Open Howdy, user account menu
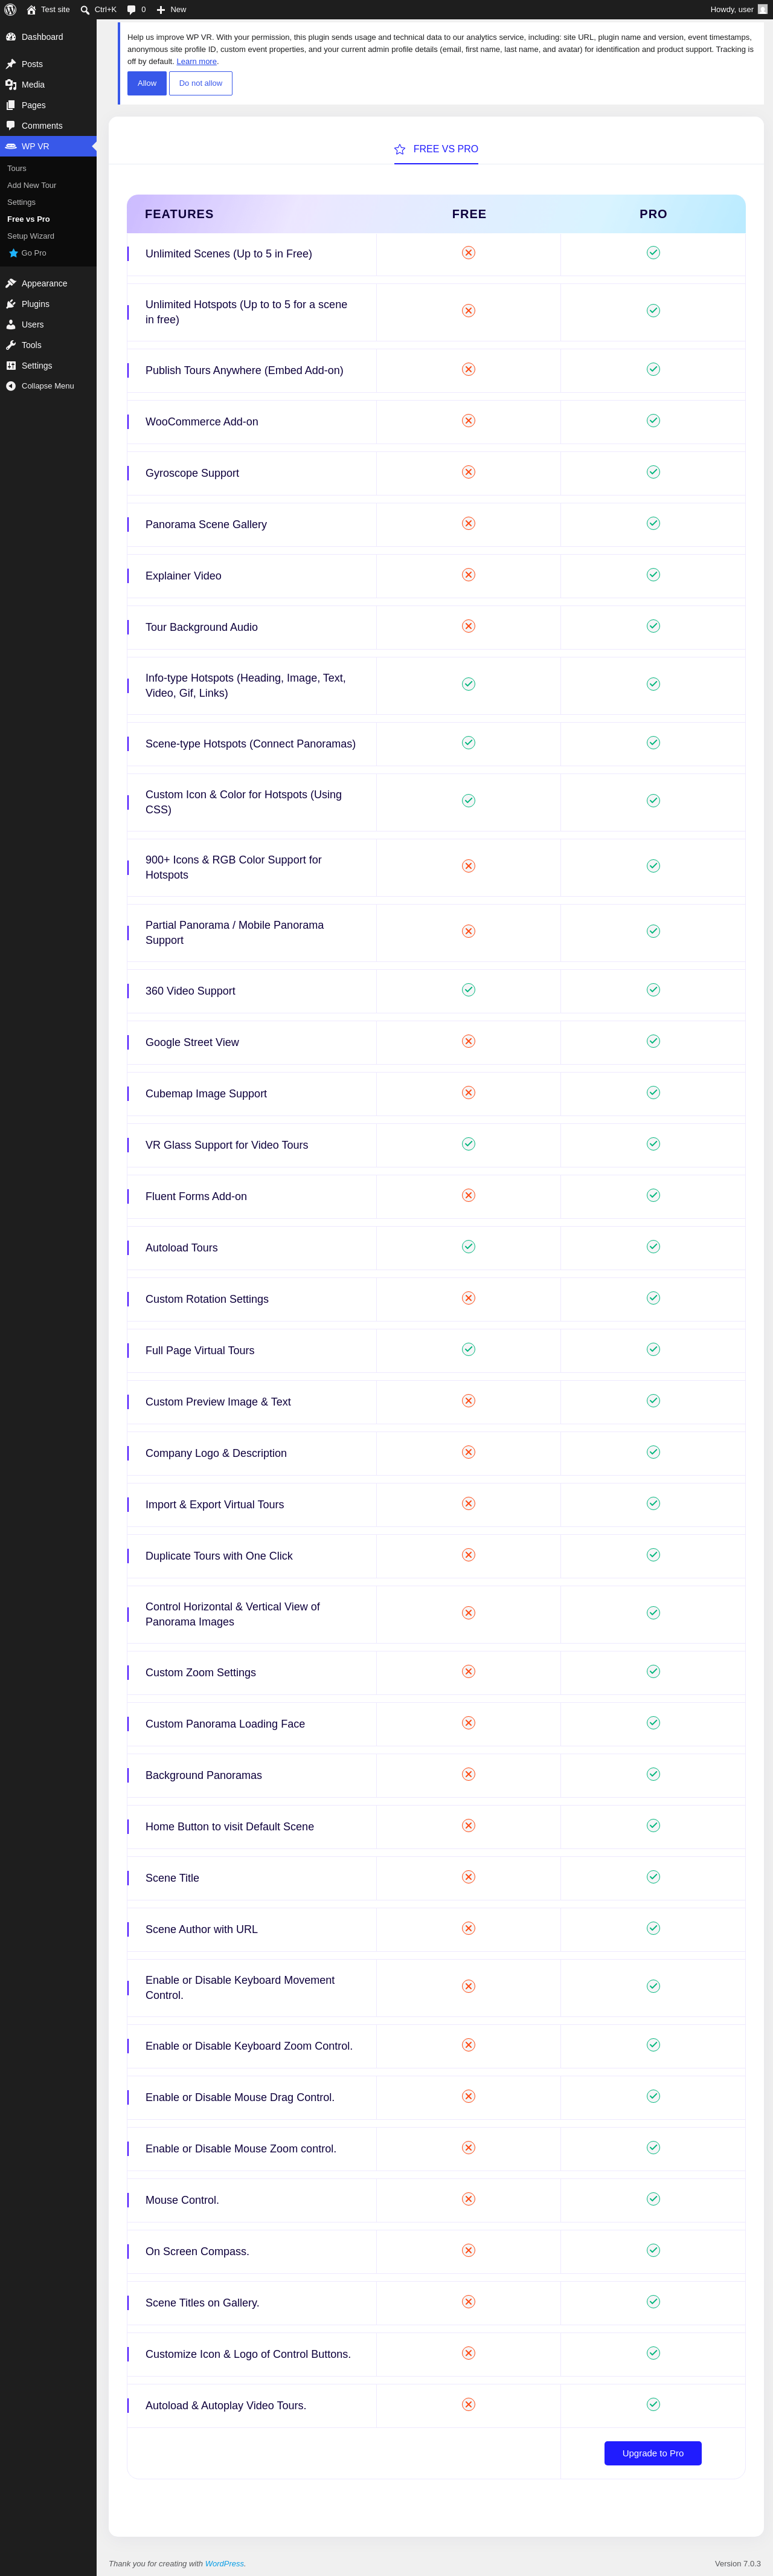 738,9
